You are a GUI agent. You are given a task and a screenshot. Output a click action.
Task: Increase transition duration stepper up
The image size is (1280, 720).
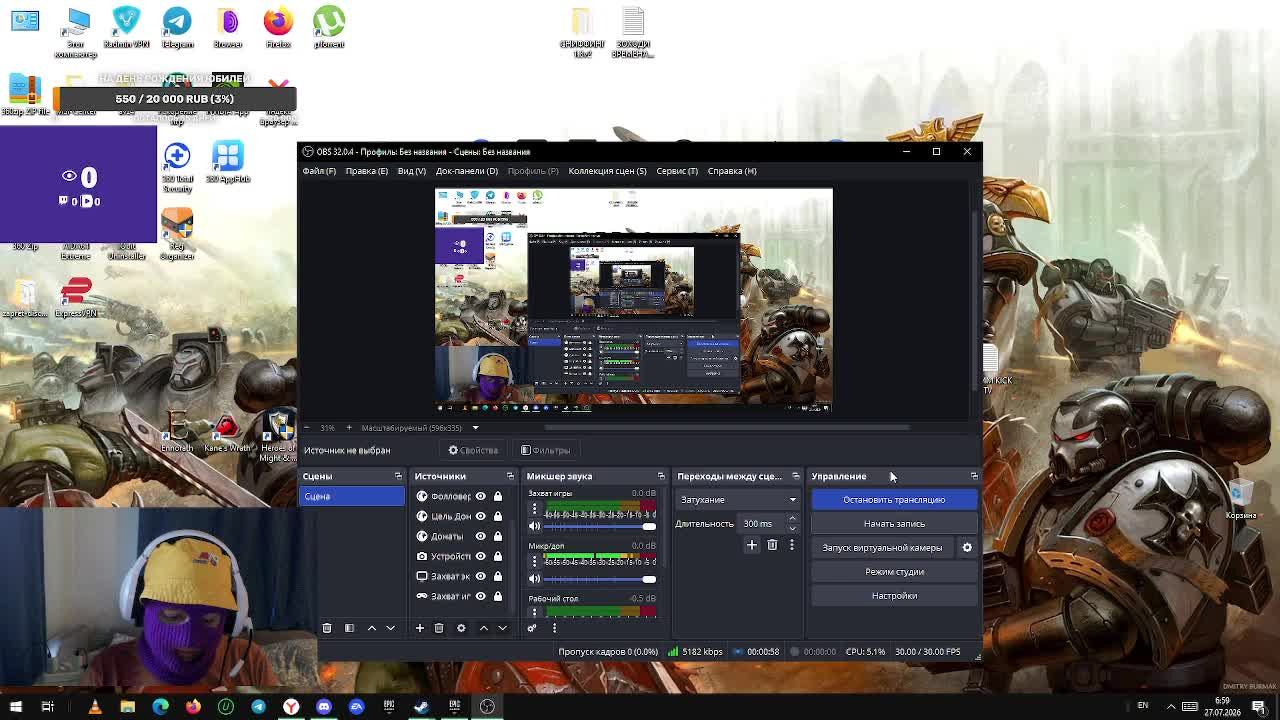tap(792, 519)
